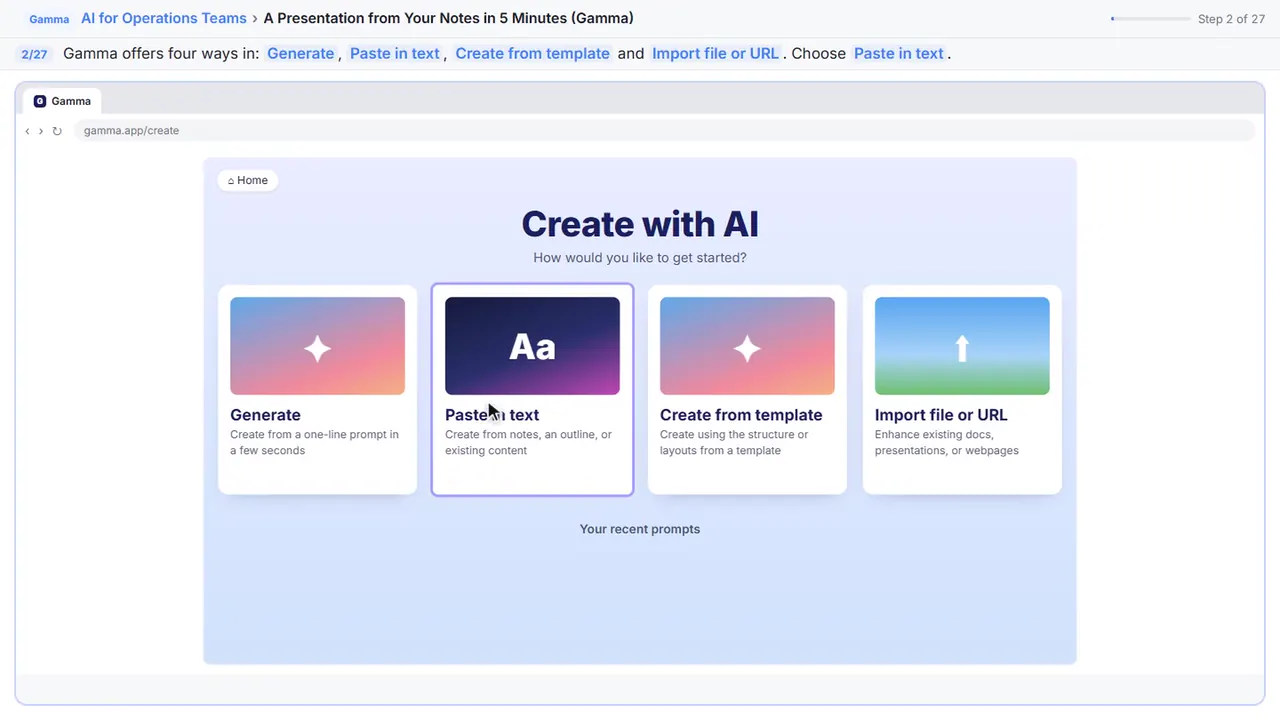Click "Create from notes, an outline" description

pos(528,442)
